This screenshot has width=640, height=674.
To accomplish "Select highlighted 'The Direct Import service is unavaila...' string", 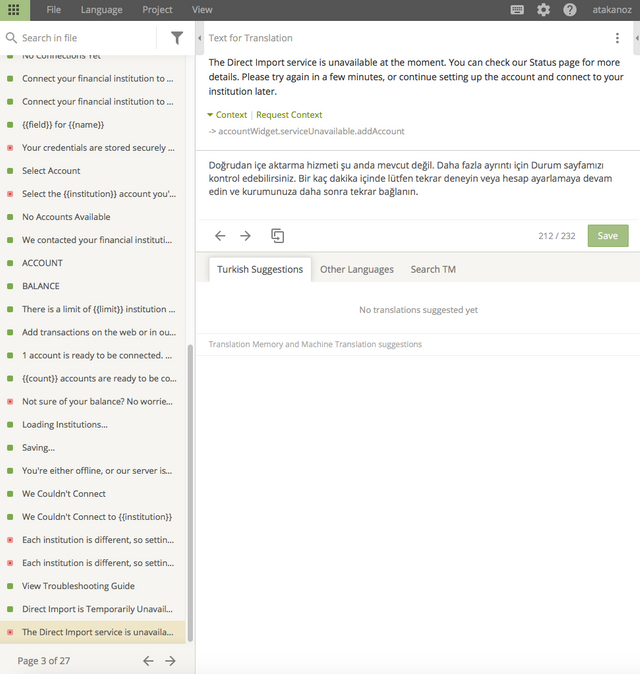I will coord(93,632).
